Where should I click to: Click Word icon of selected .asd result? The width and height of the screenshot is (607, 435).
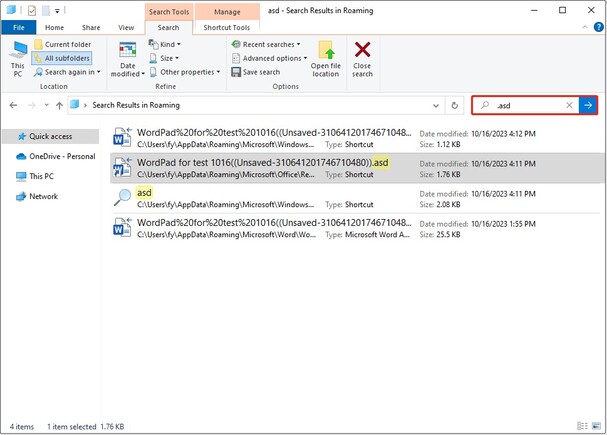tap(122, 168)
